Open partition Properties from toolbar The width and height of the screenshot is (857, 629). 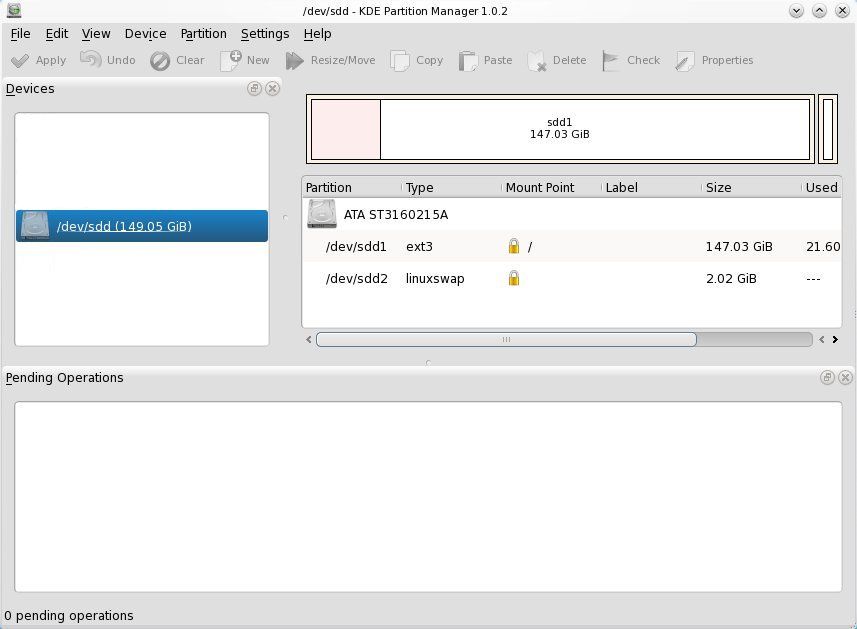pyautogui.click(x=685, y=61)
